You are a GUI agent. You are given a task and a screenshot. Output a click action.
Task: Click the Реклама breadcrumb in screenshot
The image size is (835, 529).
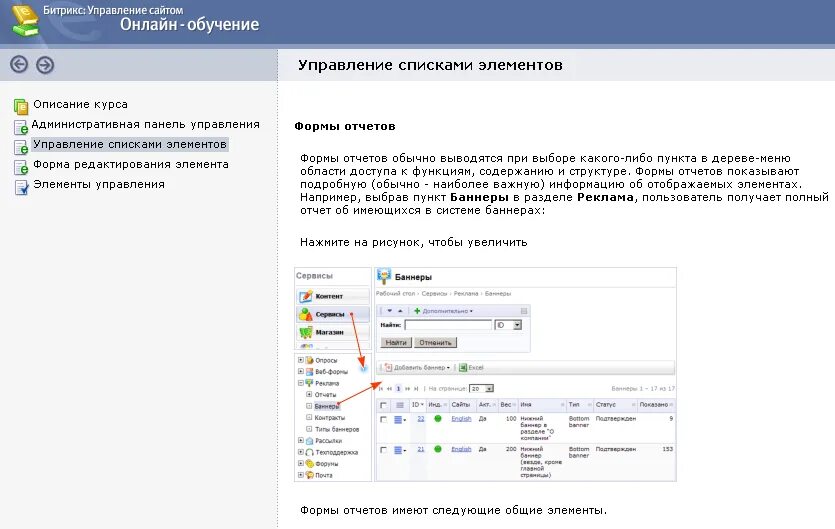[x=466, y=294]
